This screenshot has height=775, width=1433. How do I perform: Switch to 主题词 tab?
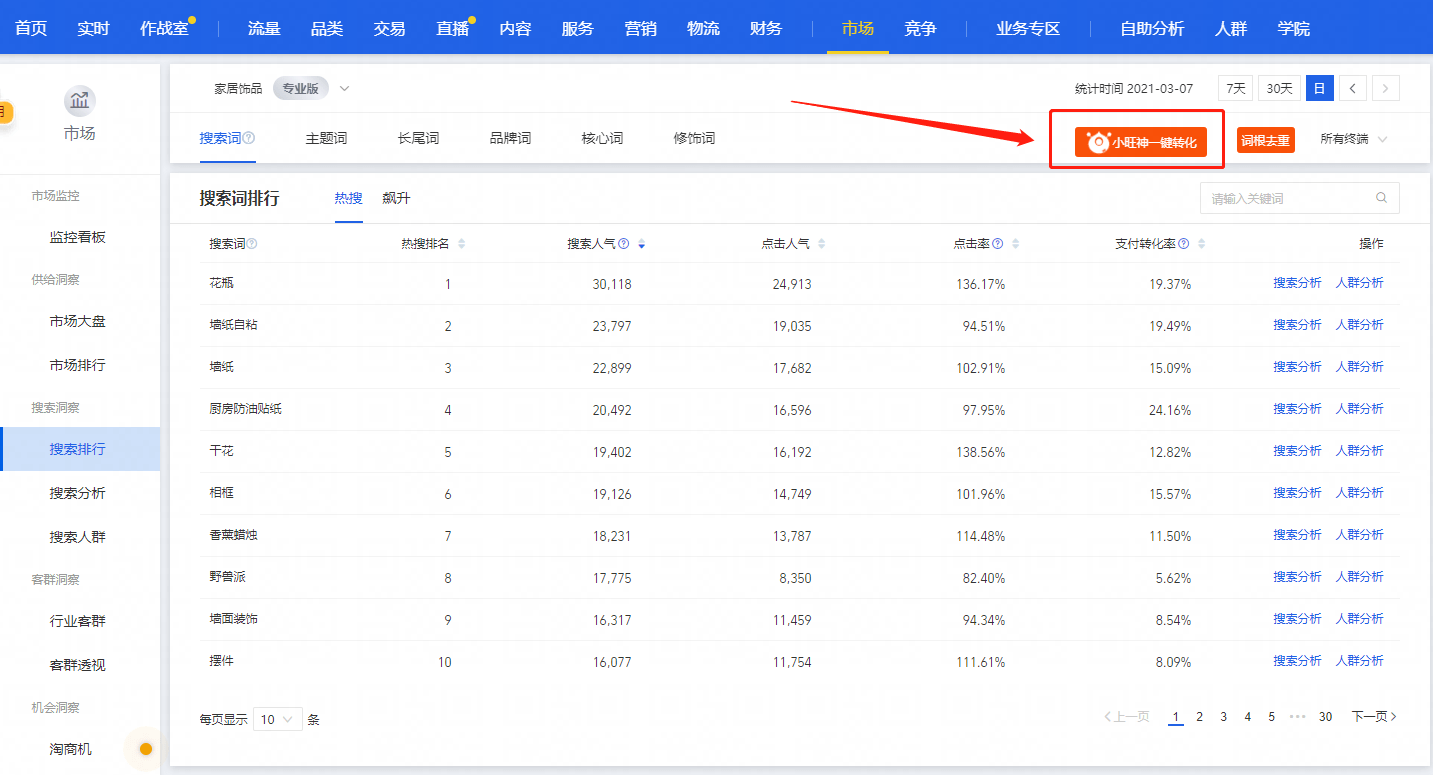pyautogui.click(x=326, y=138)
